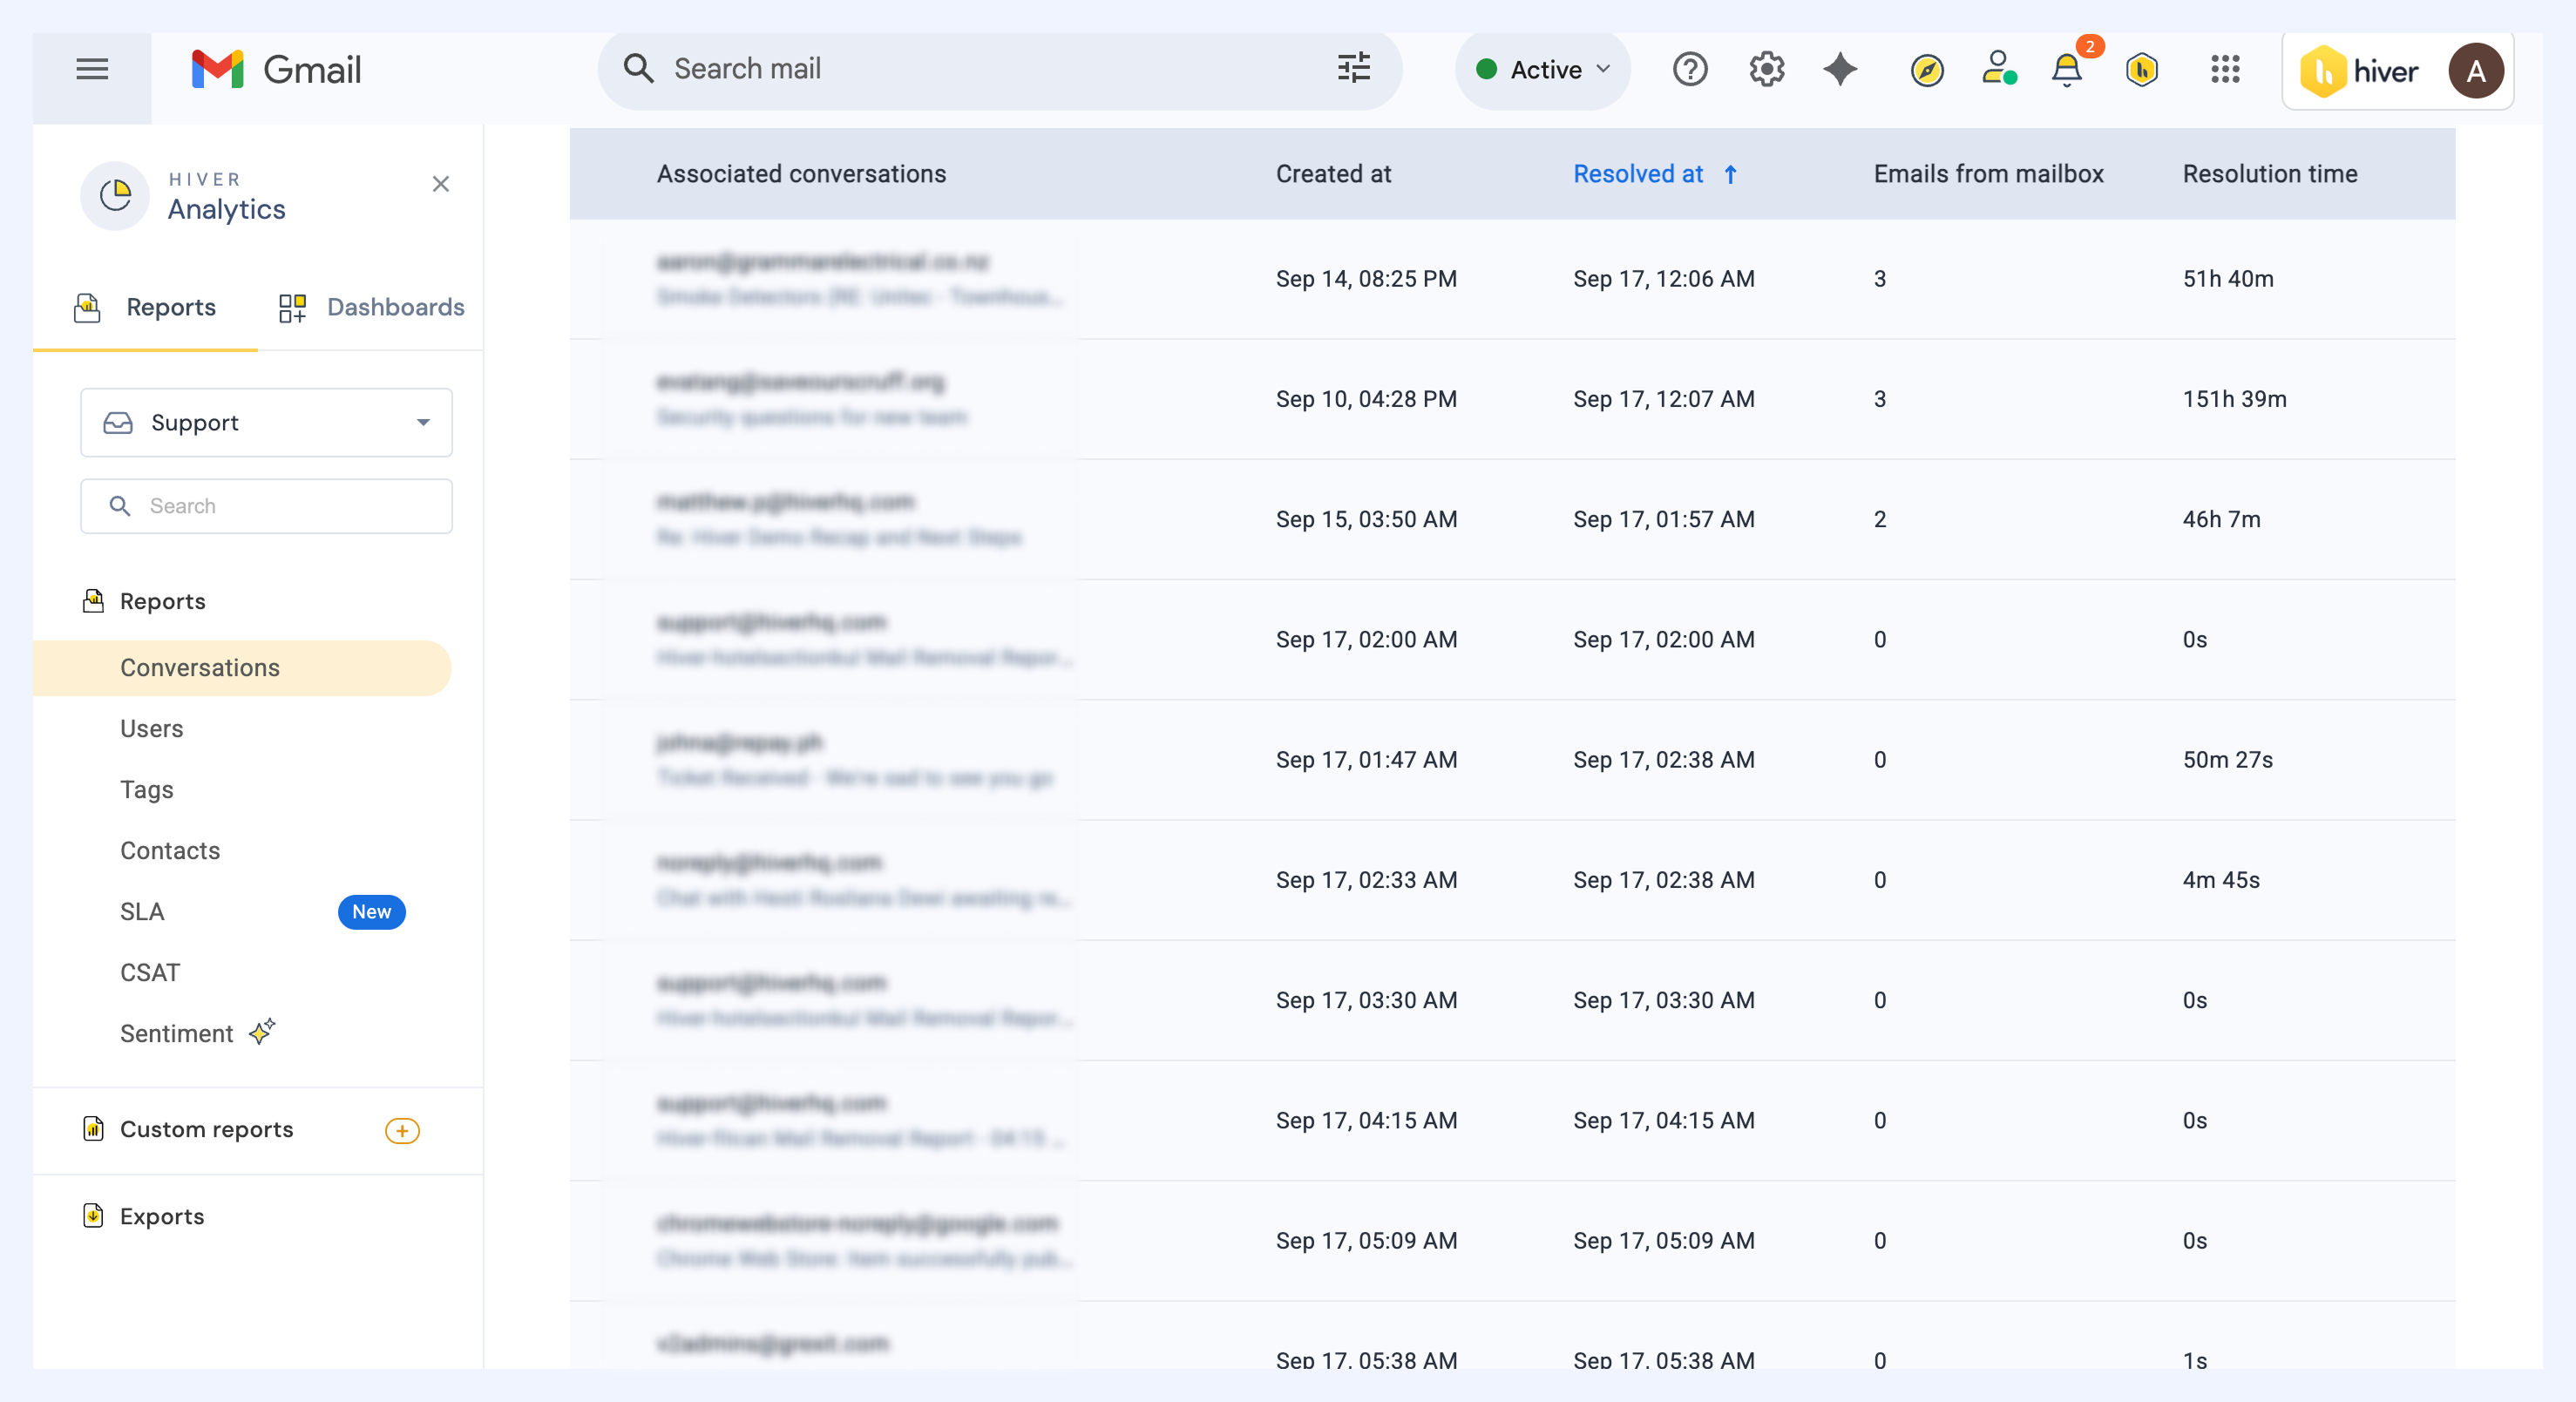Open the Gmail main menu hamburger

point(92,69)
